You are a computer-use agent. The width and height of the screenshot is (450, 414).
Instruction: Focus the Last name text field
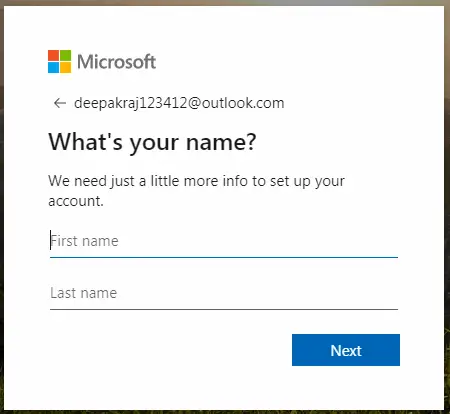(x=224, y=293)
